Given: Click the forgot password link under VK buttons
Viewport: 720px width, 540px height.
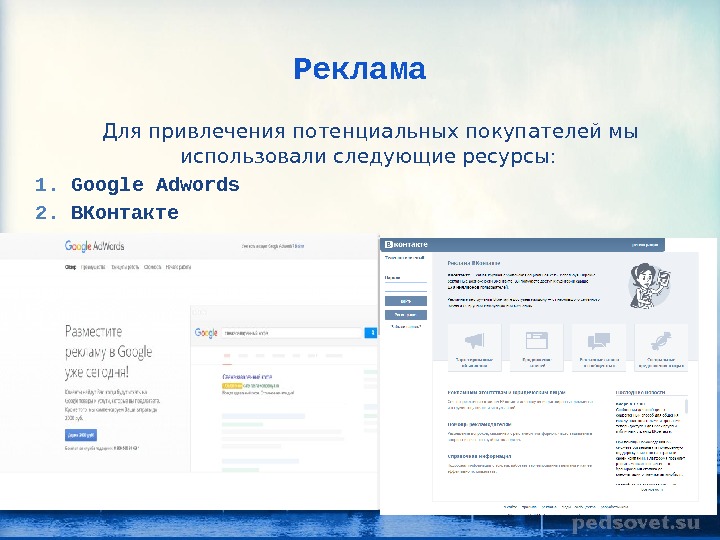Looking at the screenshot, I should [406, 326].
